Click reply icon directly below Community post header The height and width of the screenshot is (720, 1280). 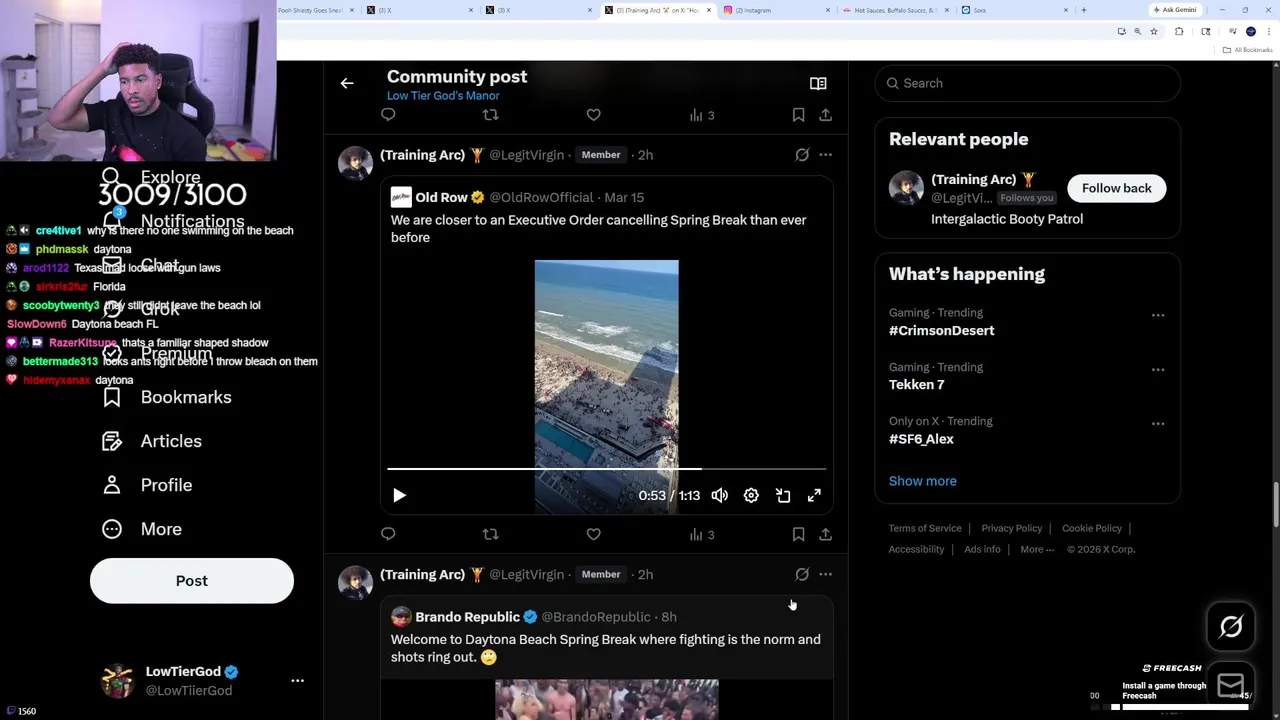point(388,115)
